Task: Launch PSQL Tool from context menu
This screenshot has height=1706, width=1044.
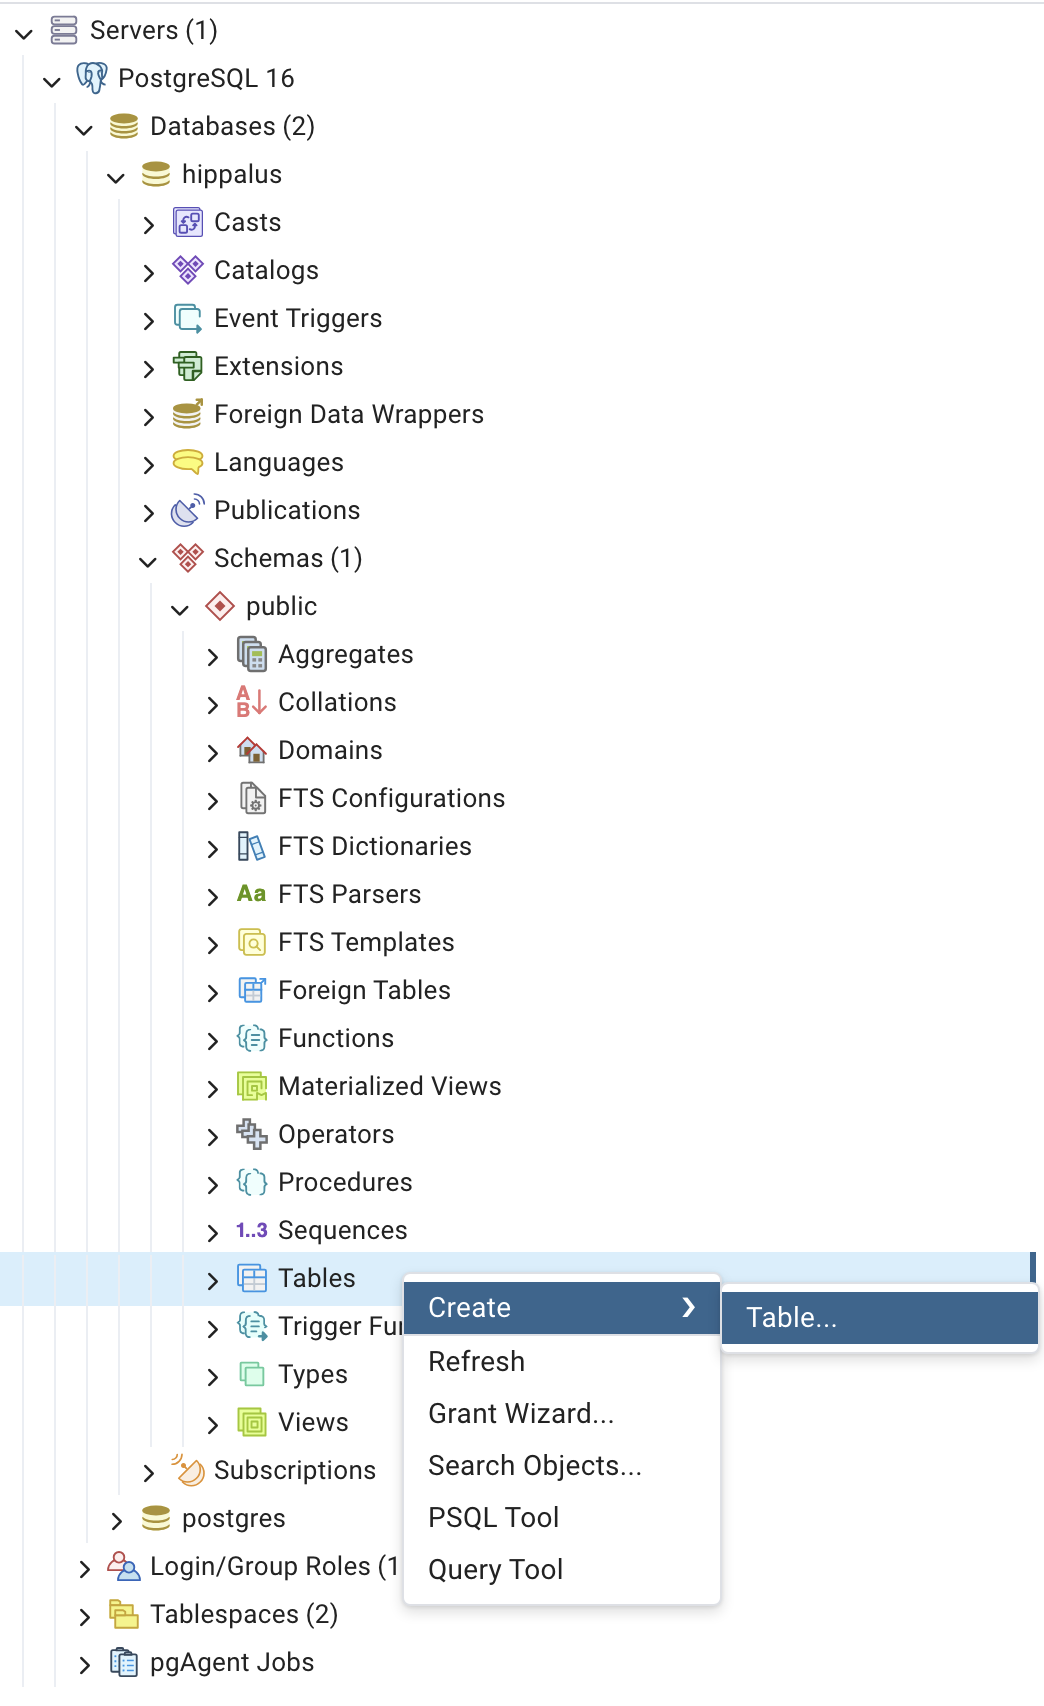Action: tap(562, 1517)
